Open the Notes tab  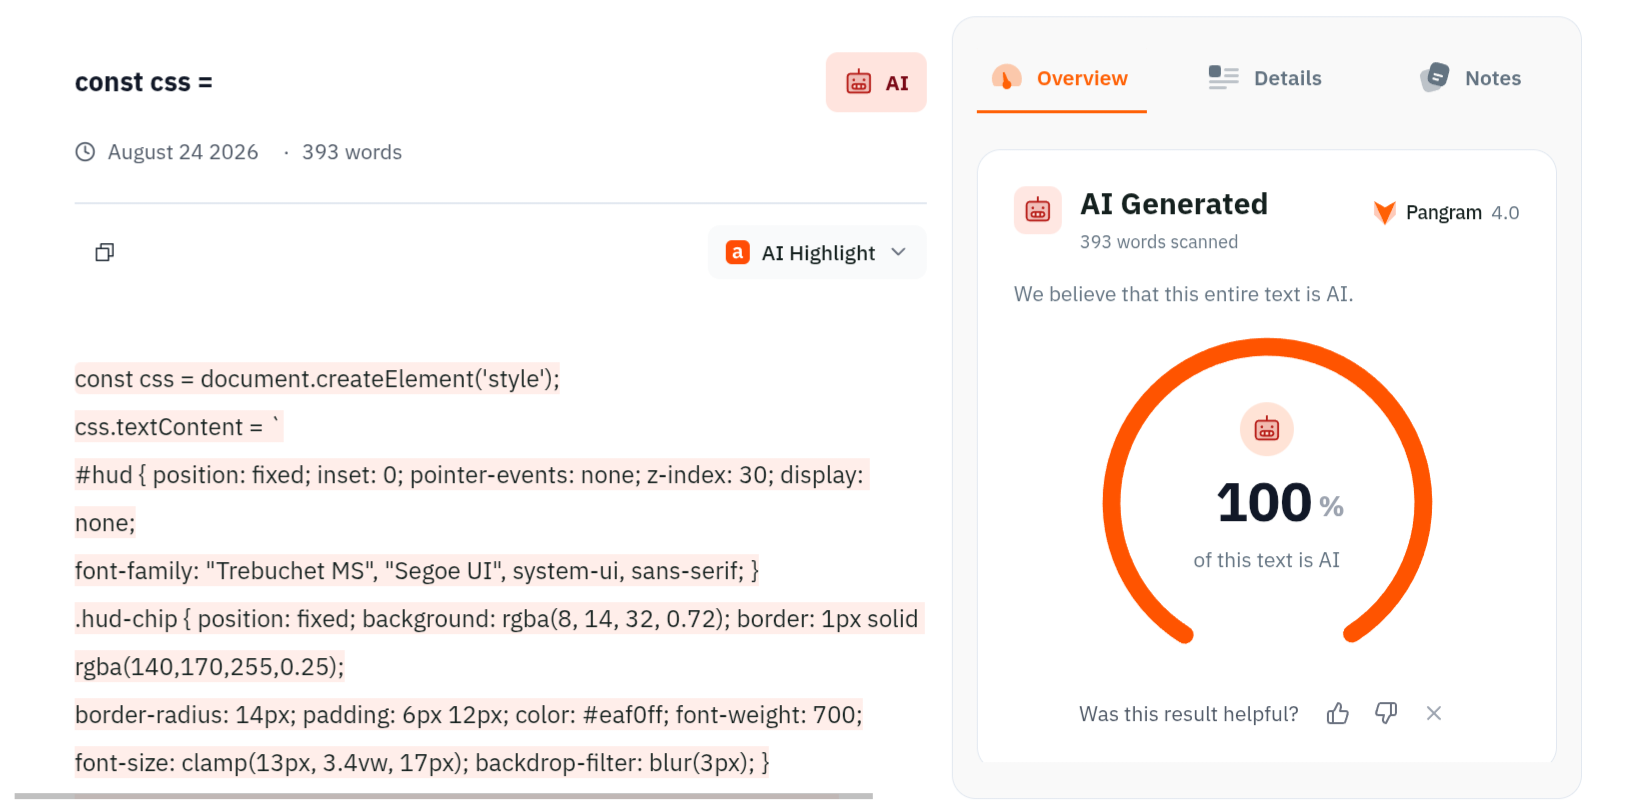point(1470,78)
